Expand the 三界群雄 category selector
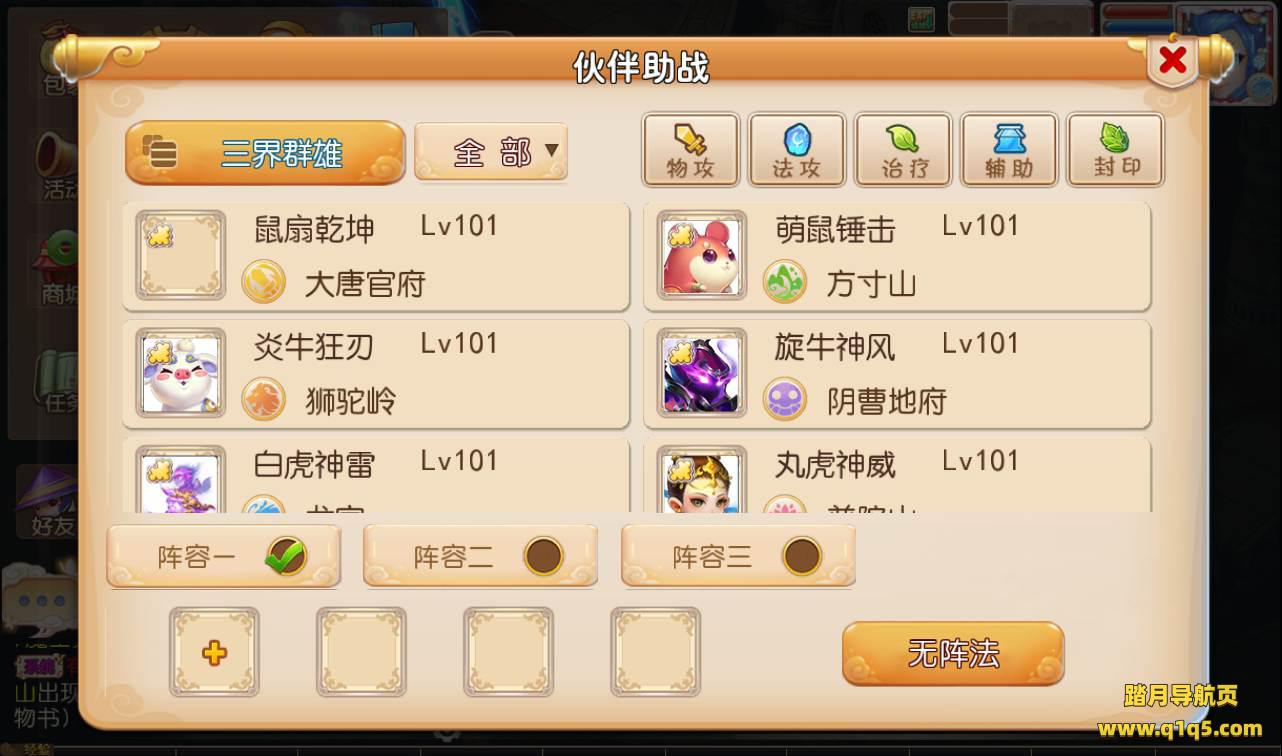The height and width of the screenshot is (756, 1282). coord(265,153)
